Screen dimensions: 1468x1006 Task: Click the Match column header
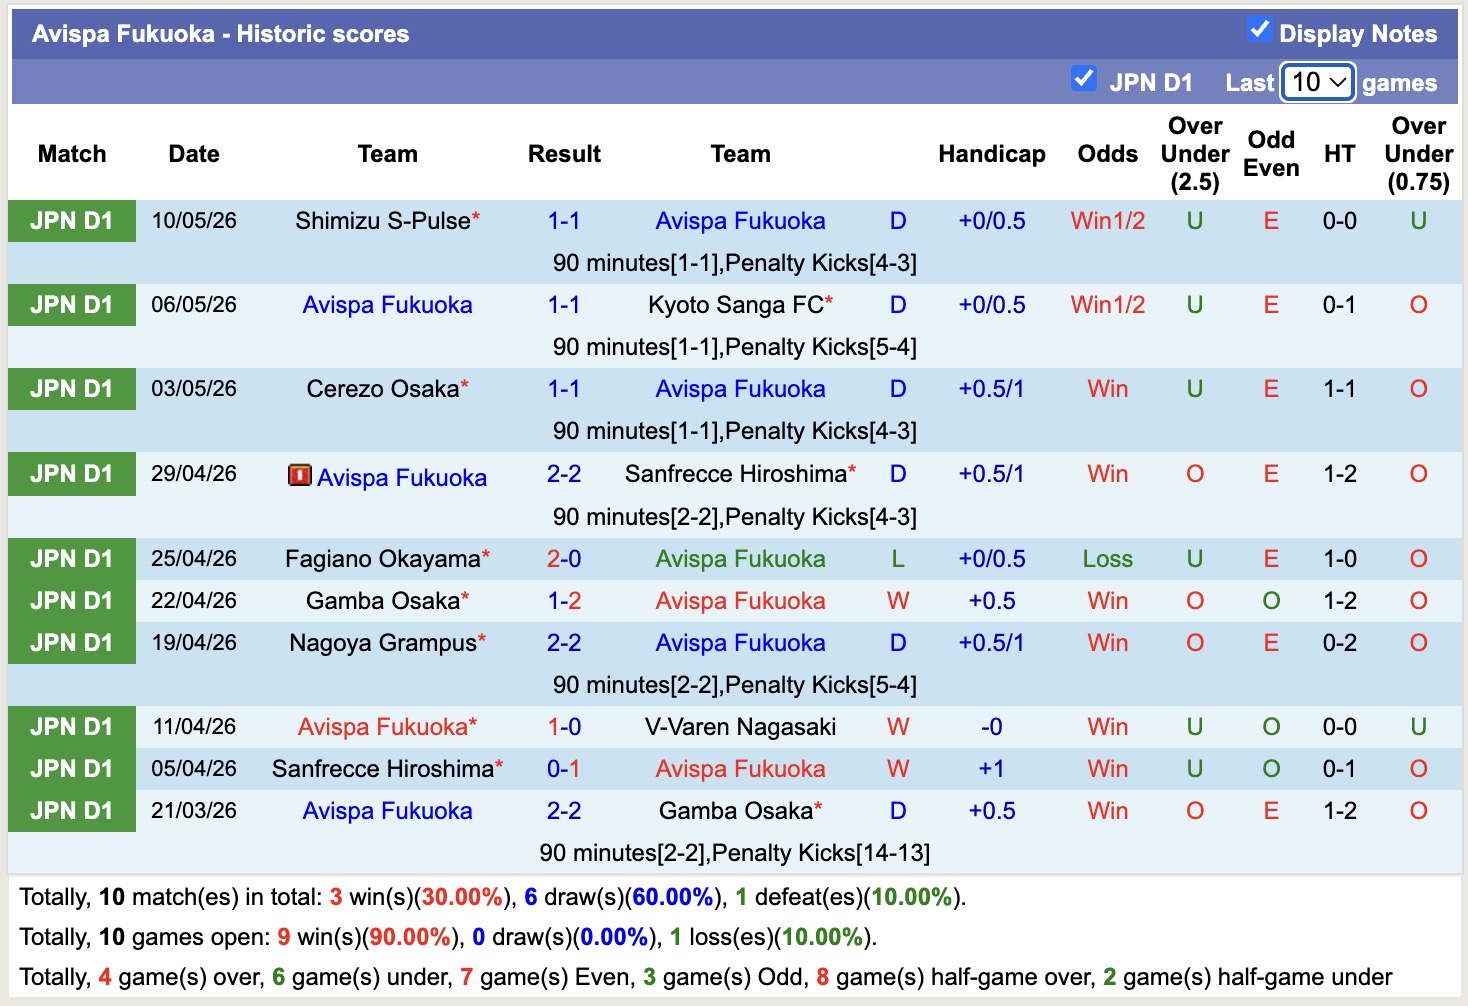(72, 154)
